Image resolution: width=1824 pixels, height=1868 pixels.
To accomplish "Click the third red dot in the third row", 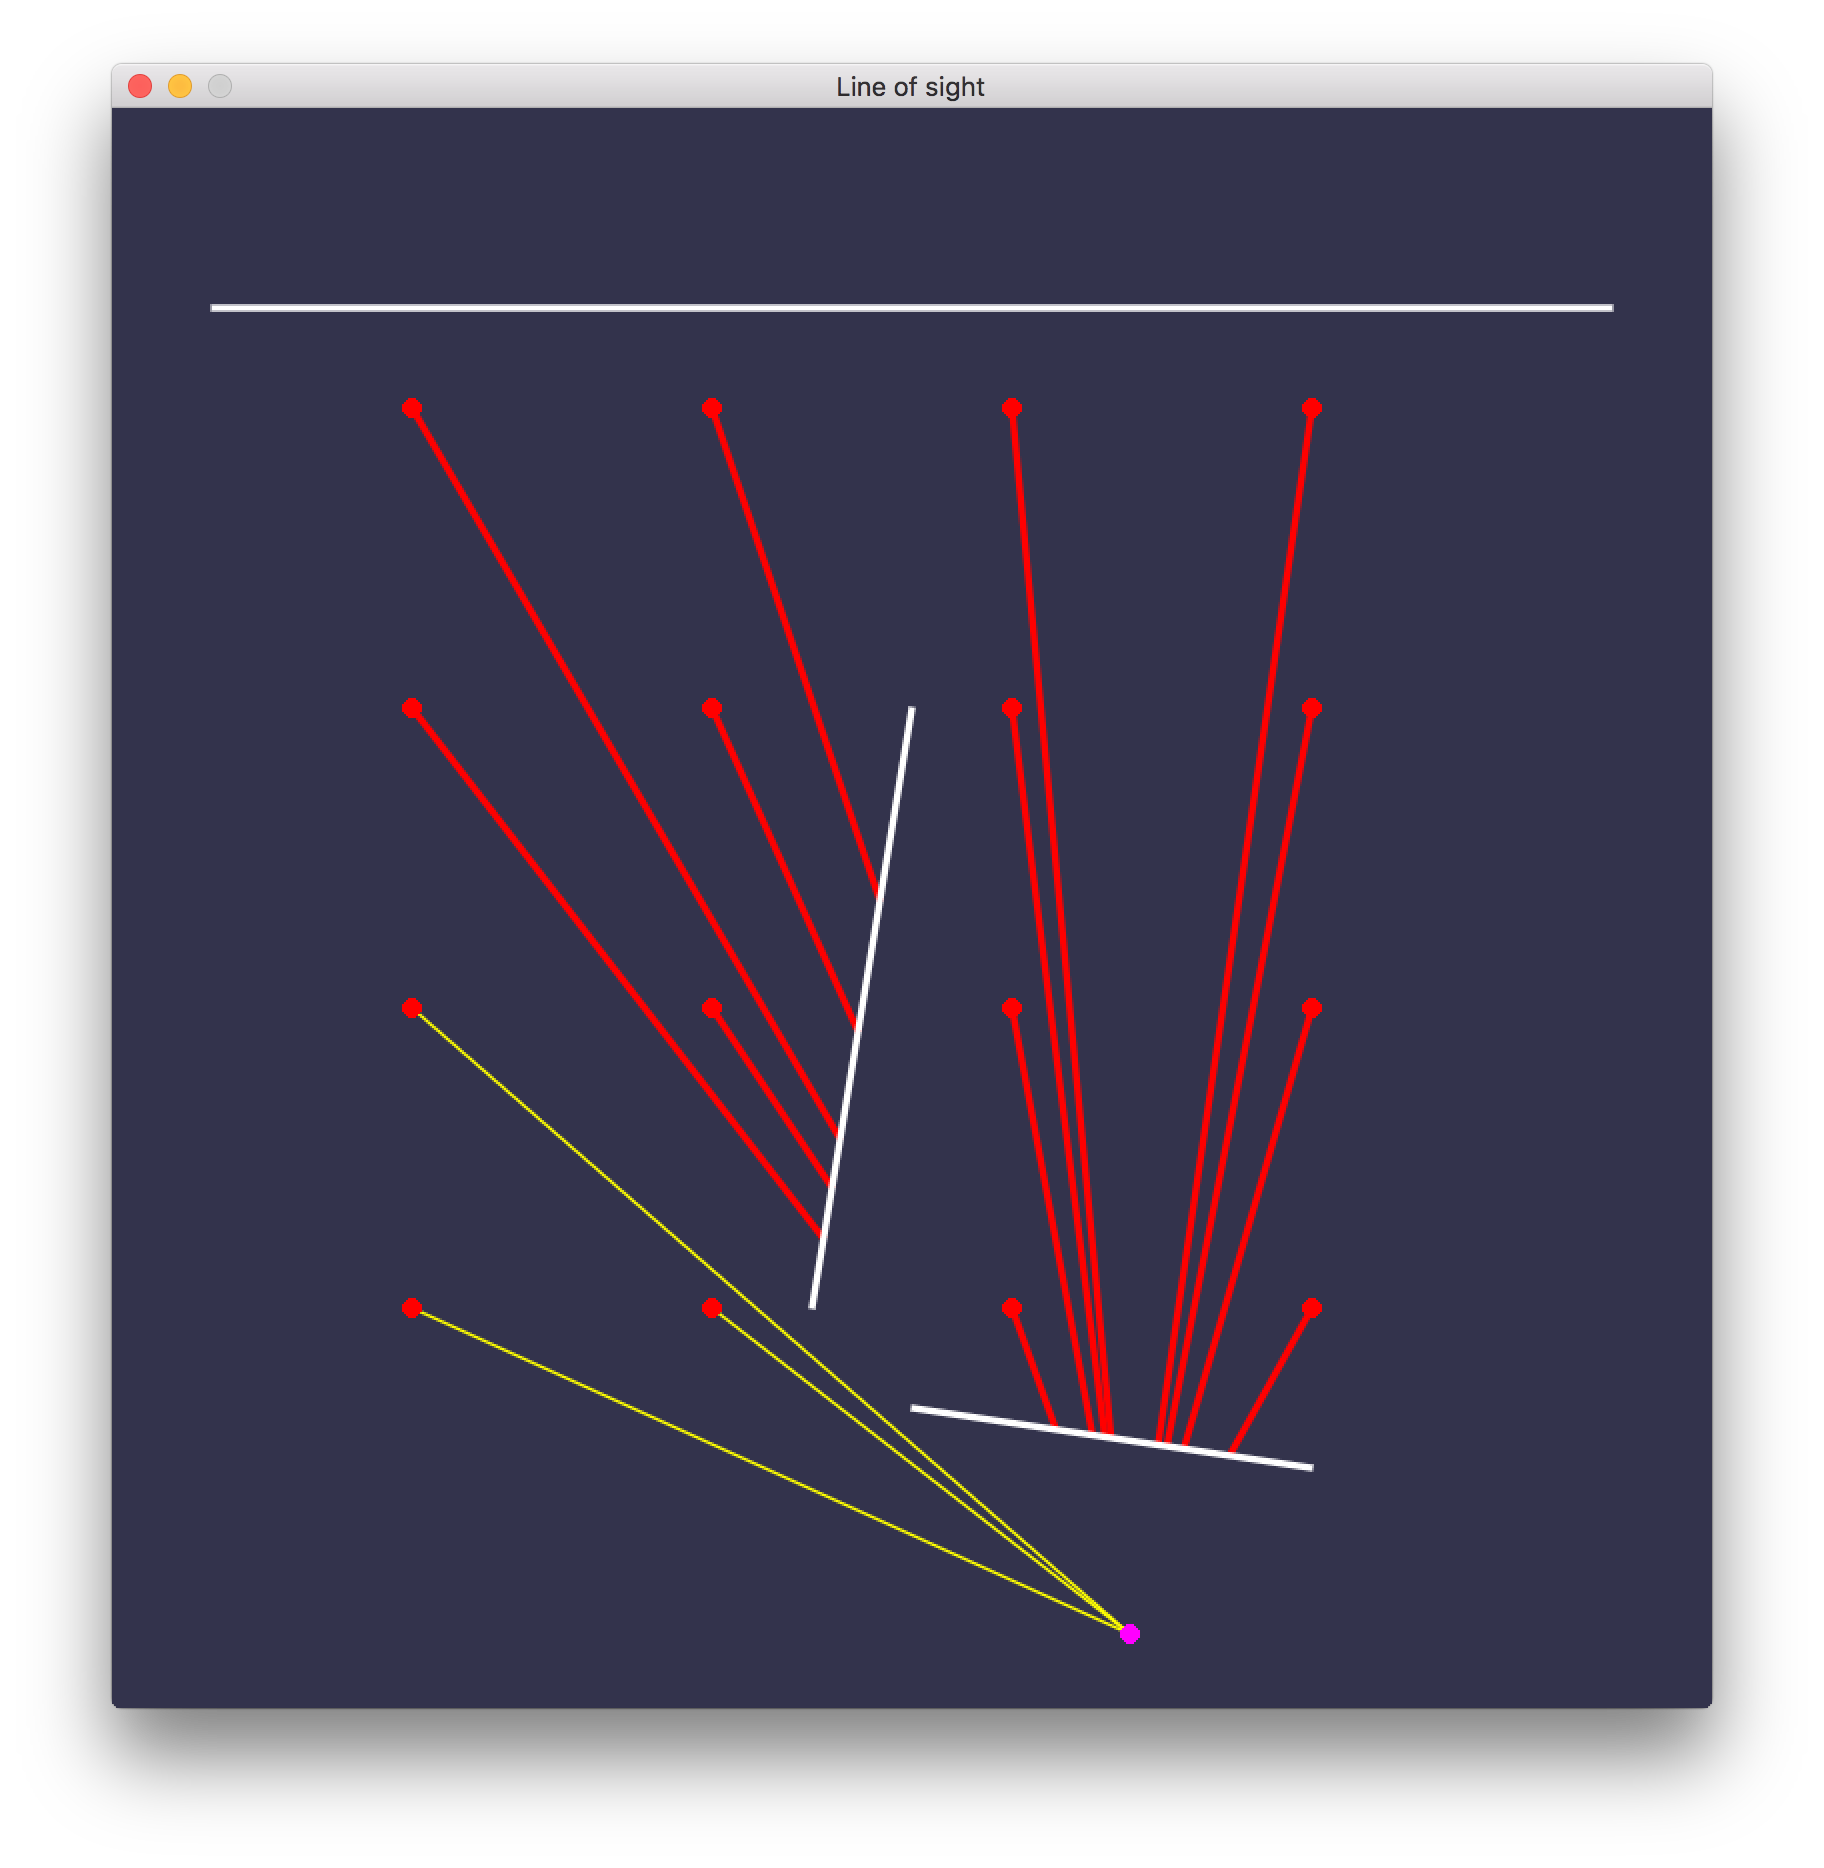I will (x=1011, y=1008).
